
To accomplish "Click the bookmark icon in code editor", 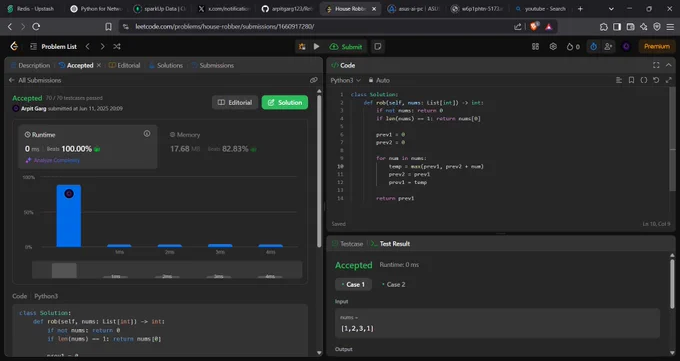I will pos(631,80).
